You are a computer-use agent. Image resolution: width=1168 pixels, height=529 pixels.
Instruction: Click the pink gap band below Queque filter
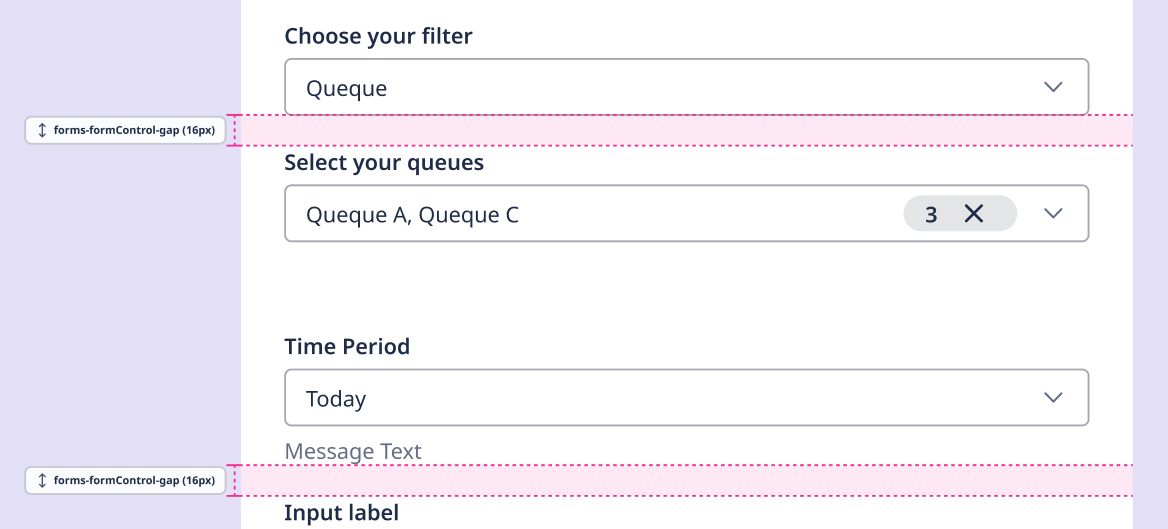pyautogui.click(x=686, y=131)
